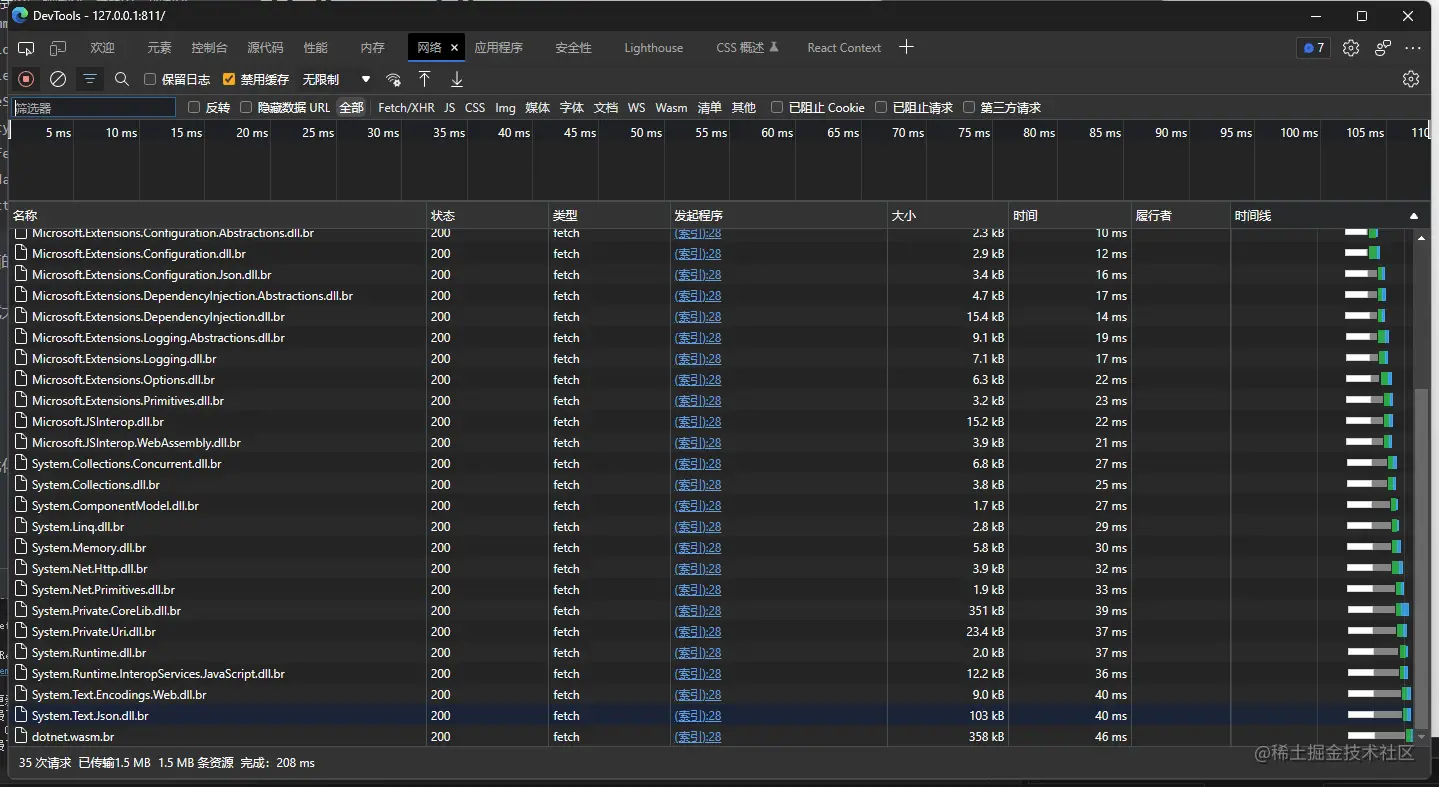The height and width of the screenshot is (787, 1439).
Task: Clear the network log
Action: point(58,79)
